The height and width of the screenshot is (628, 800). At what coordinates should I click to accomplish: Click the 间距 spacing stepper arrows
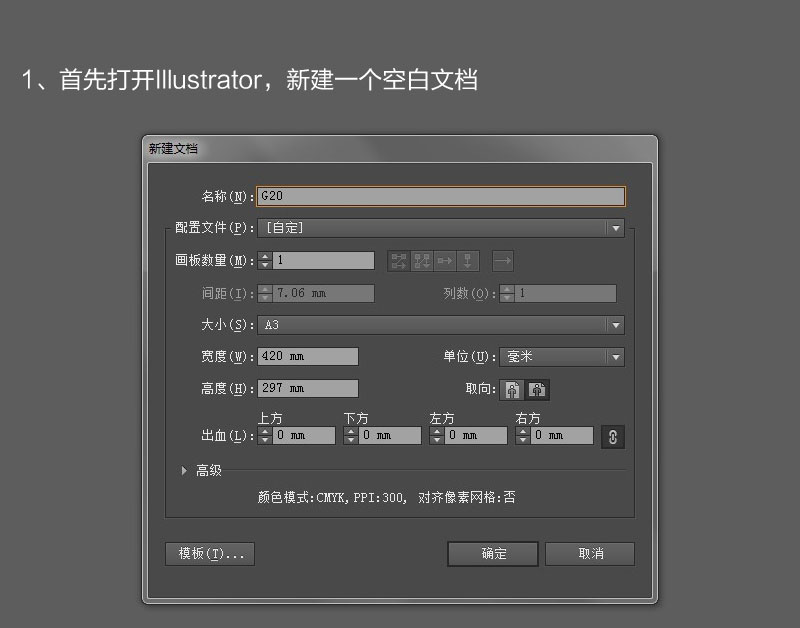265,293
